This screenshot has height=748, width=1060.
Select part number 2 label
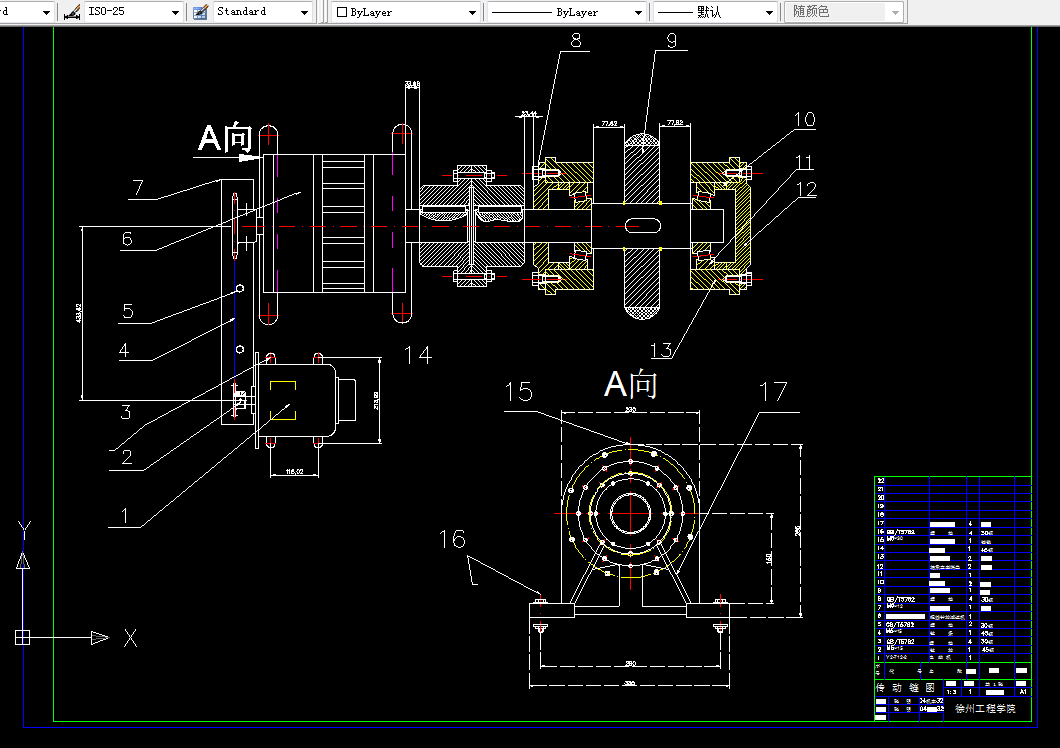pos(126,457)
